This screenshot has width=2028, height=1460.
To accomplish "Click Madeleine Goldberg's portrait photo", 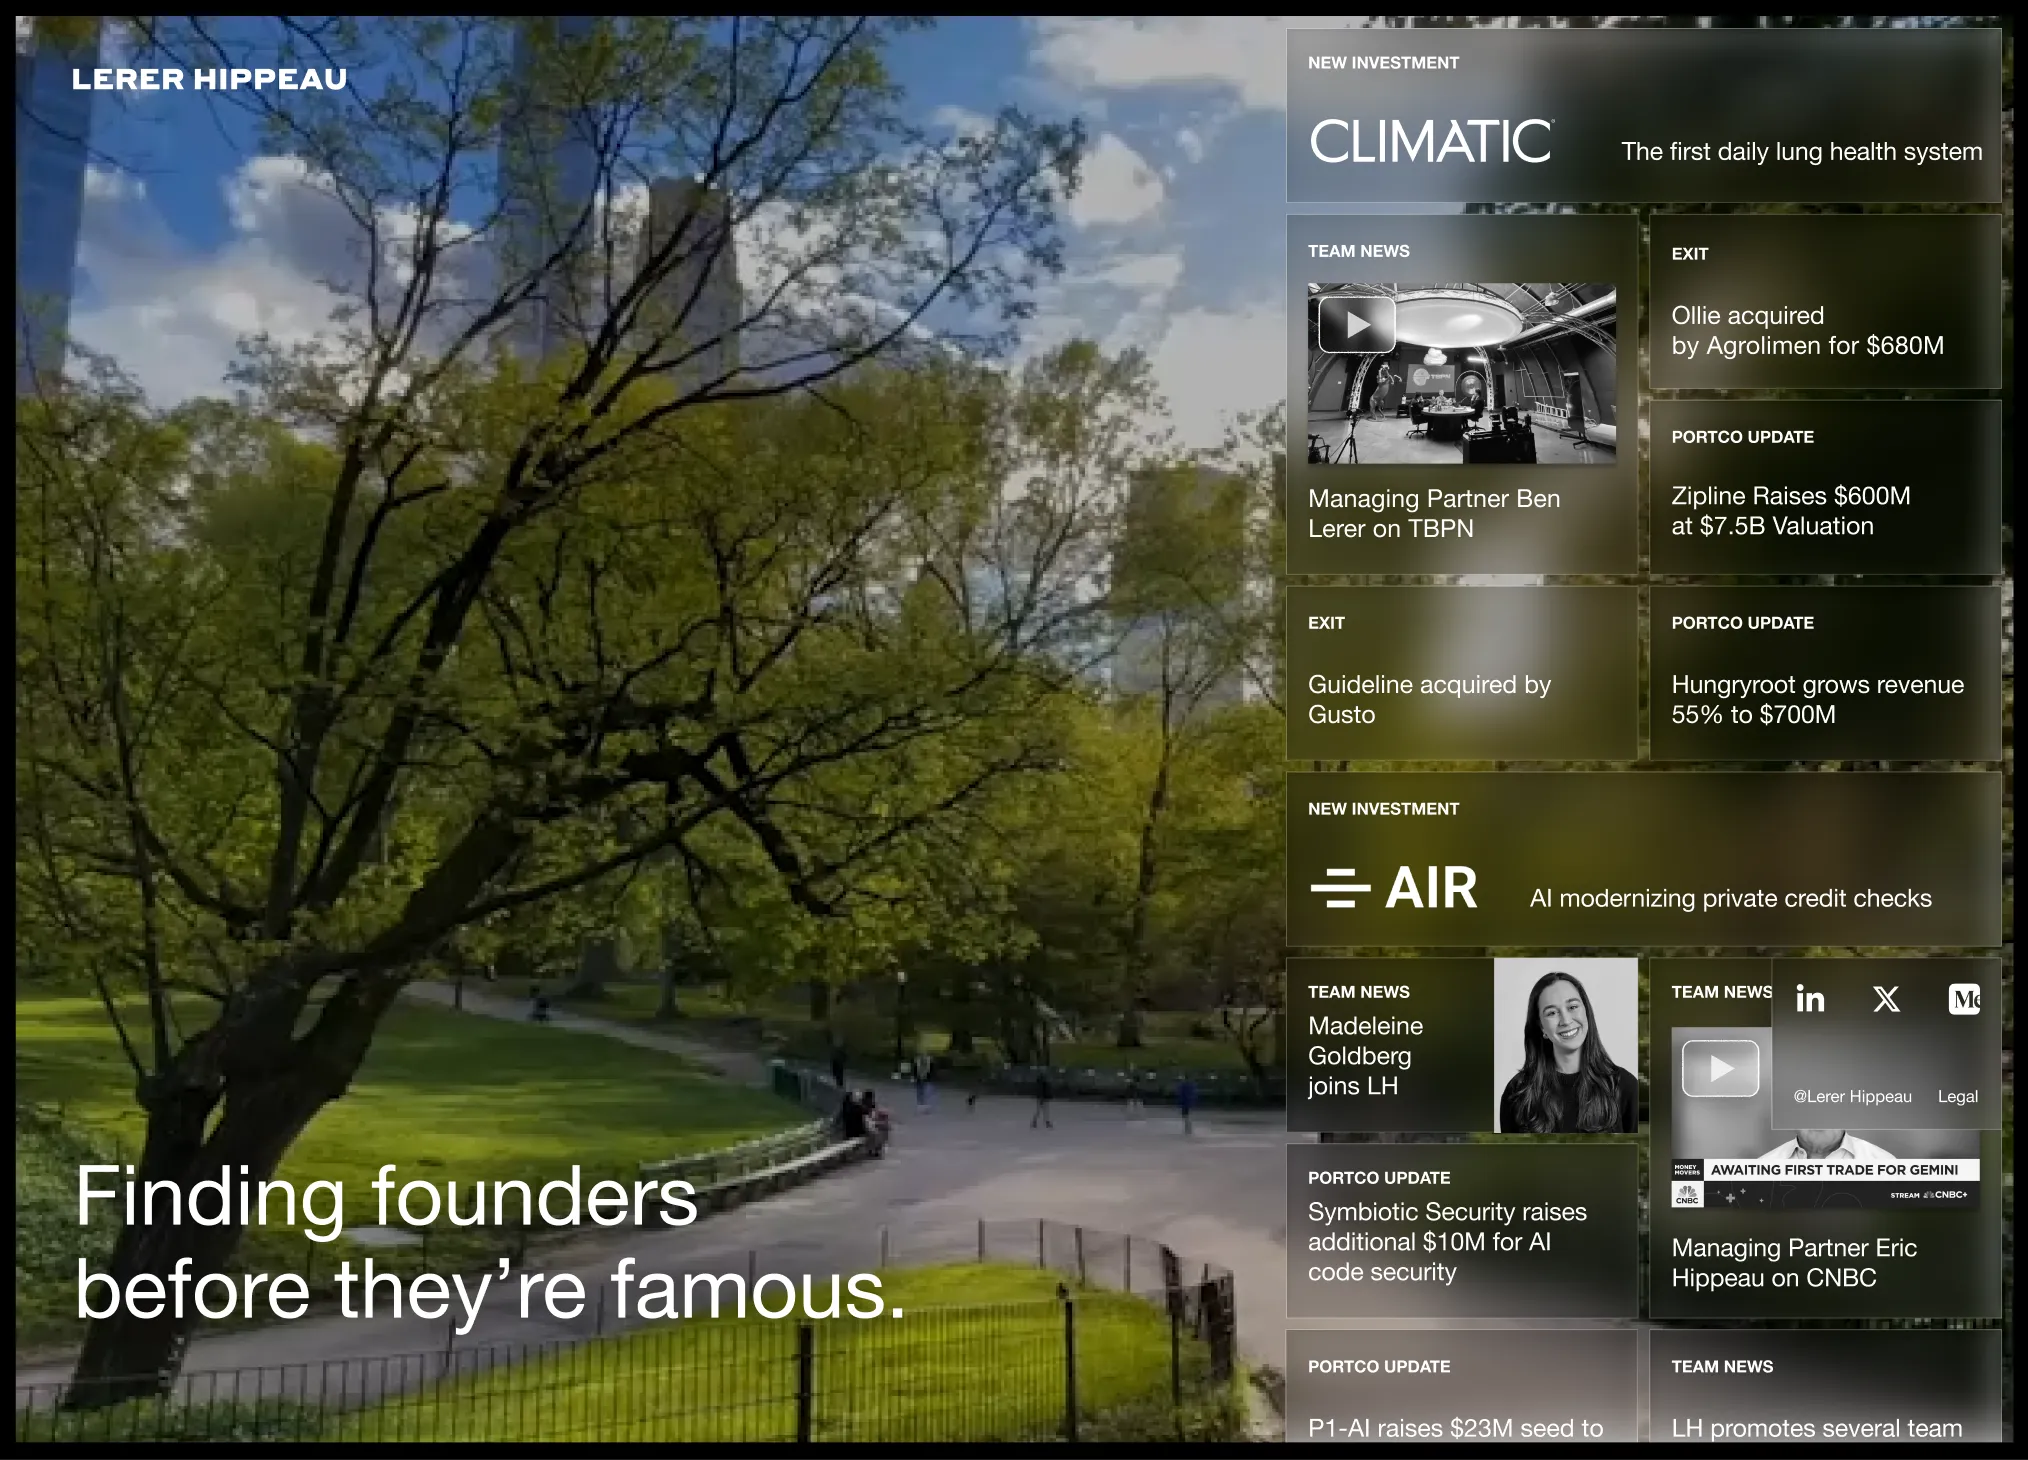I will pos(1566,1045).
